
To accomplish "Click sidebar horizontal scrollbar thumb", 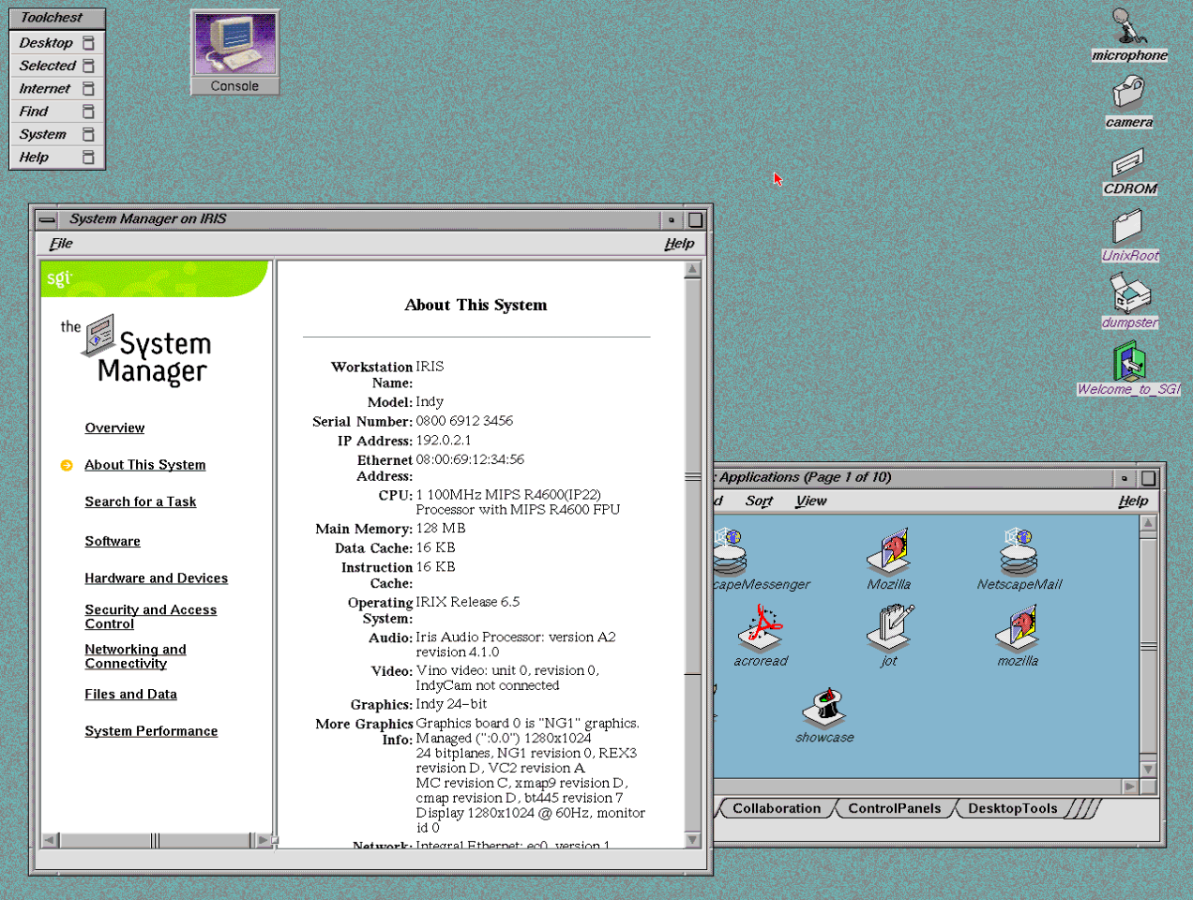I will (155, 840).
